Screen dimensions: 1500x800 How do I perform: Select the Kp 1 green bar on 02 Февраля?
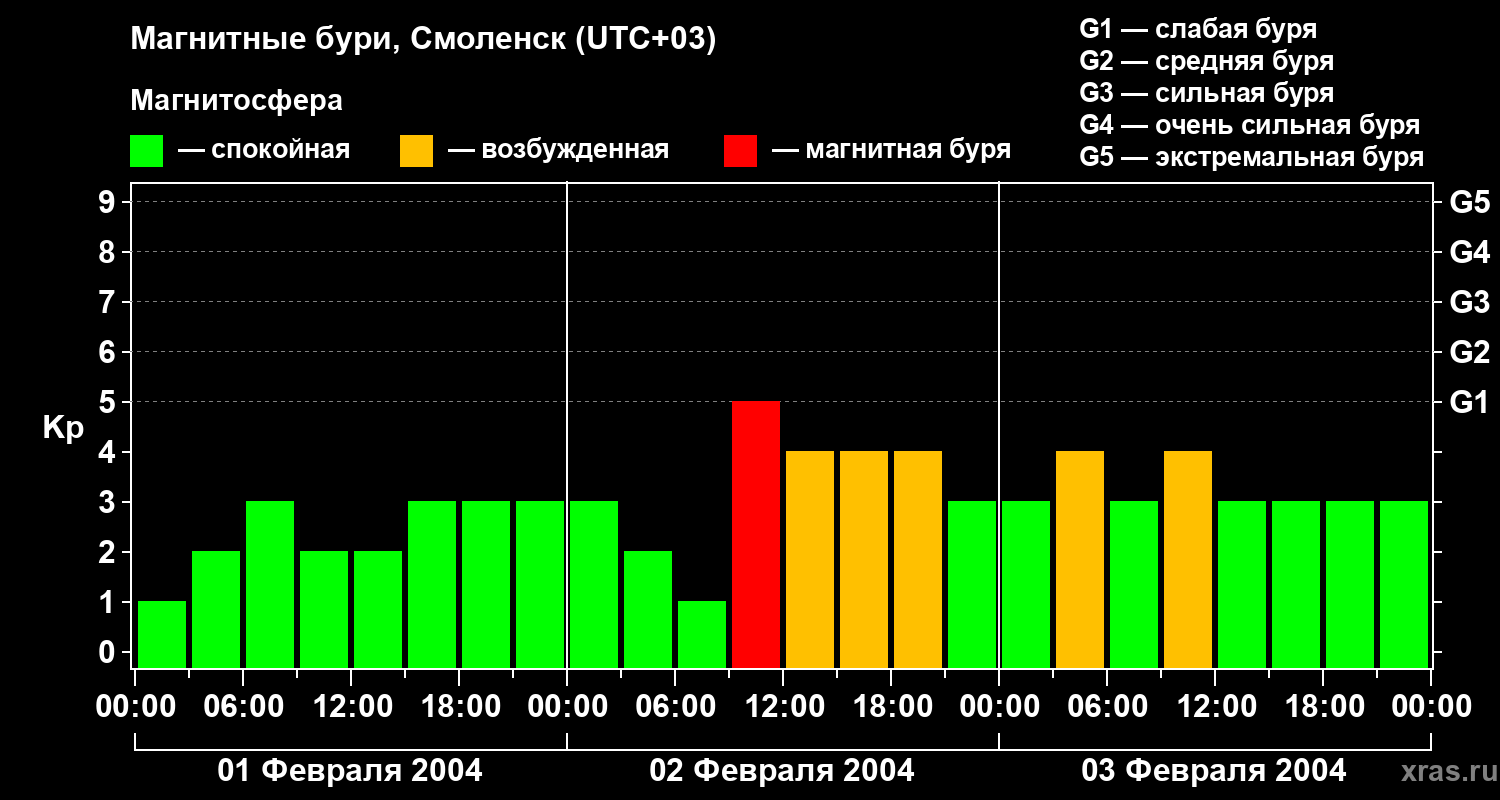(x=702, y=634)
